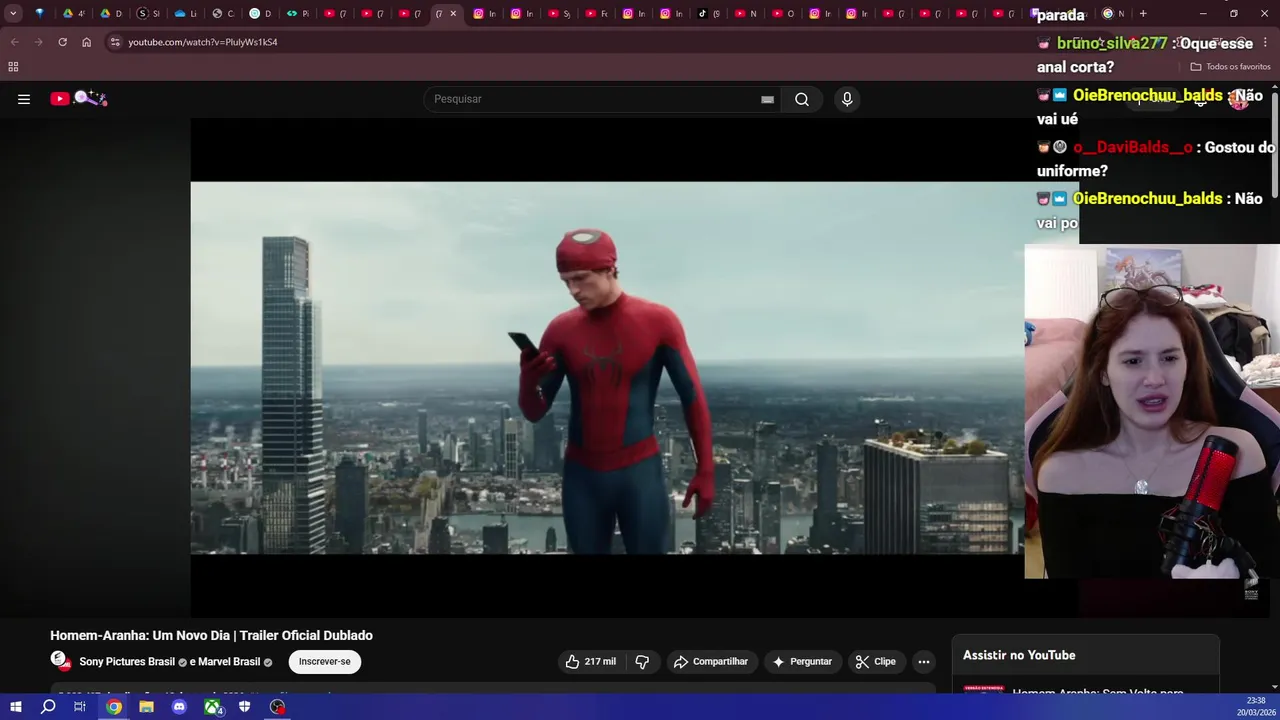Like the video with thumbs-up
The height and width of the screenshot is (720, 1280).
tap(590, 661)
